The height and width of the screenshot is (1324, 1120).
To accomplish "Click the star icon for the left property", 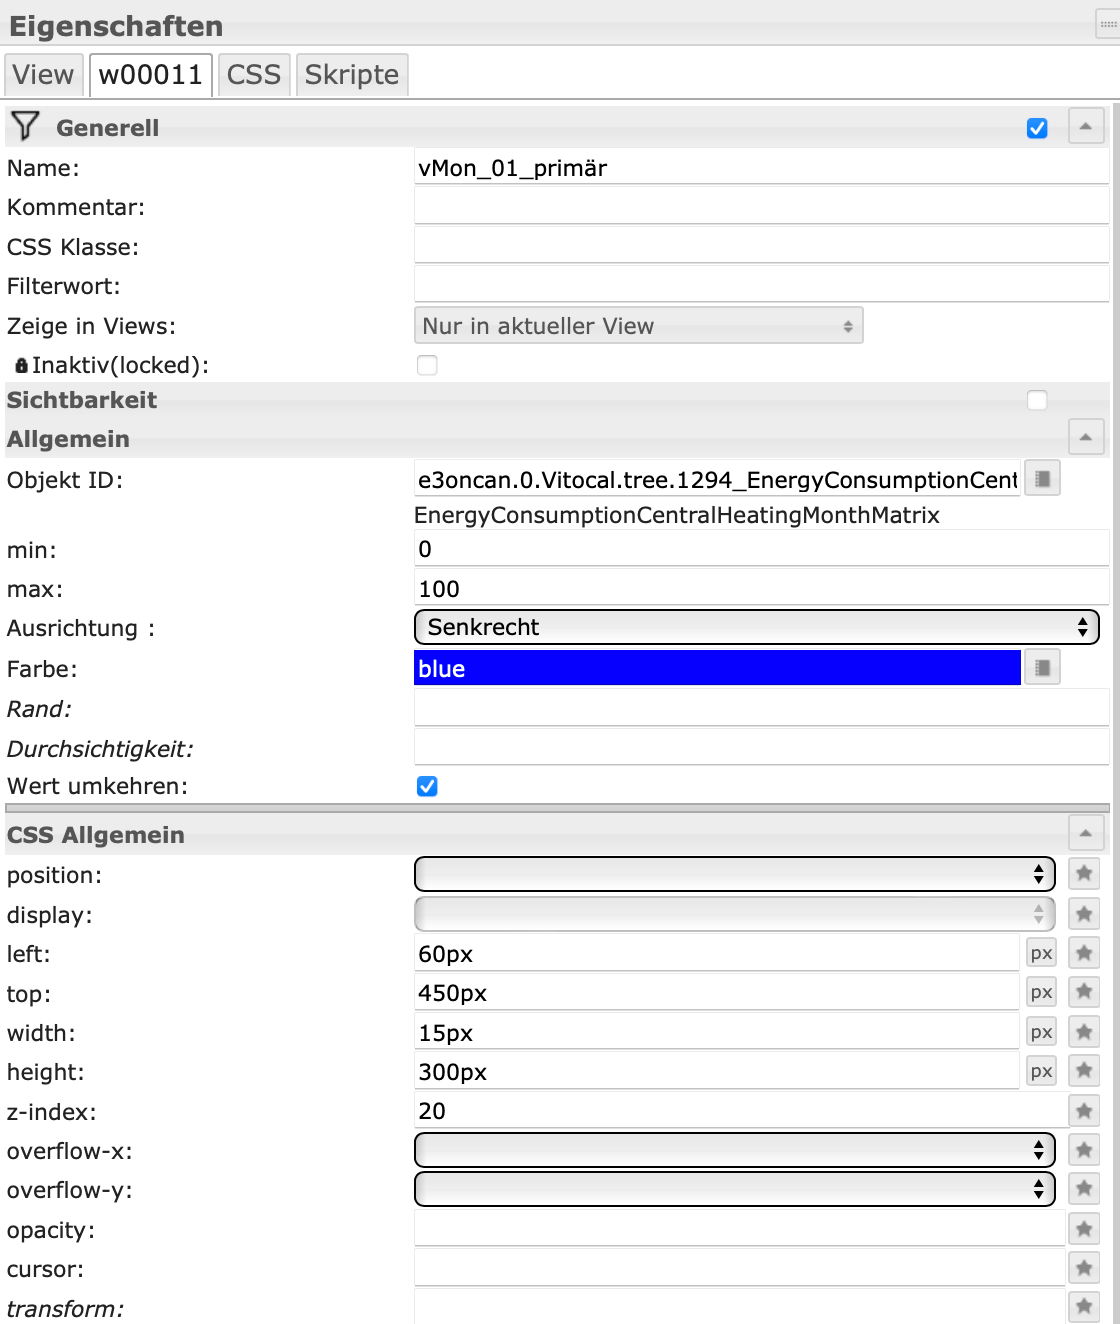I will [x=1084, y=953].
